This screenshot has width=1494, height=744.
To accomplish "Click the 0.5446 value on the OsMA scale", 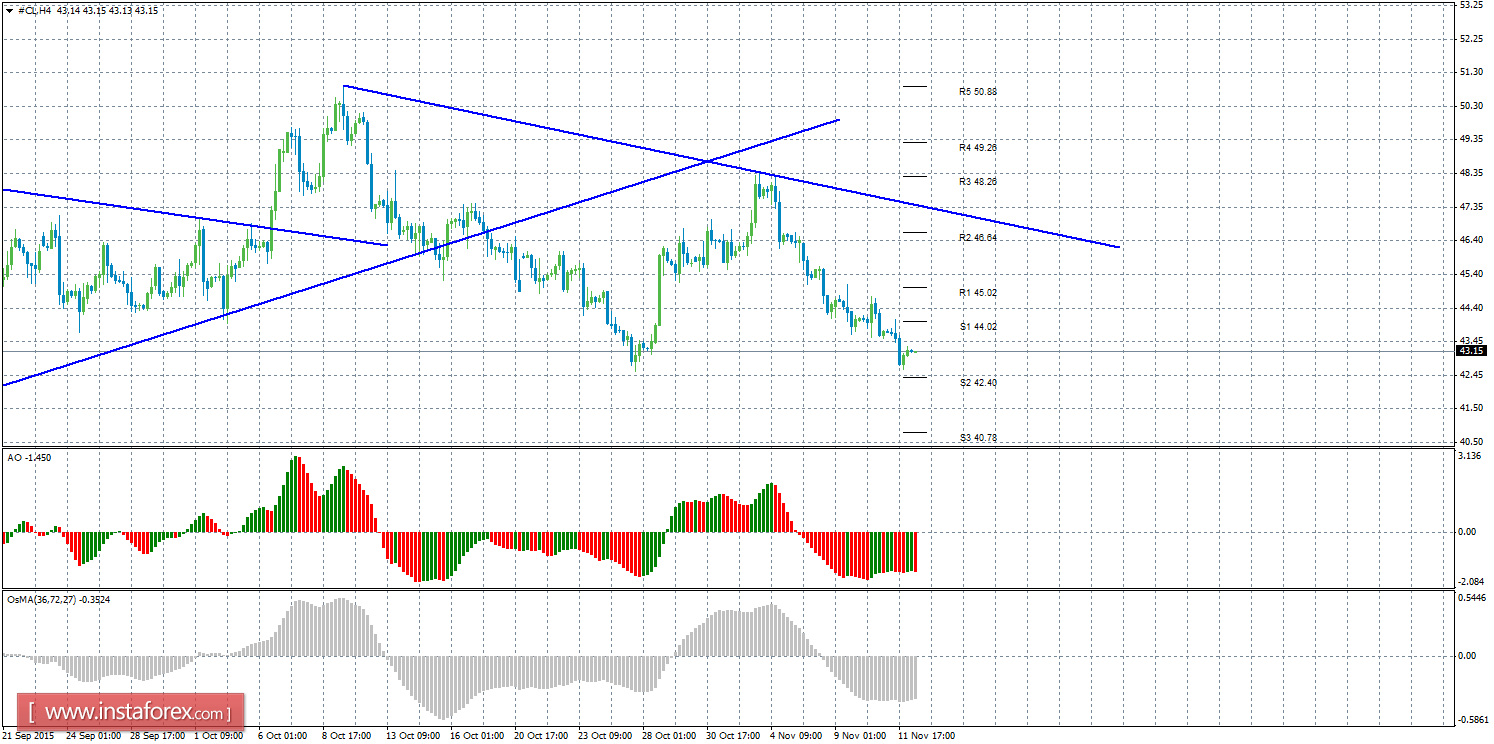I will point(1472,598).
